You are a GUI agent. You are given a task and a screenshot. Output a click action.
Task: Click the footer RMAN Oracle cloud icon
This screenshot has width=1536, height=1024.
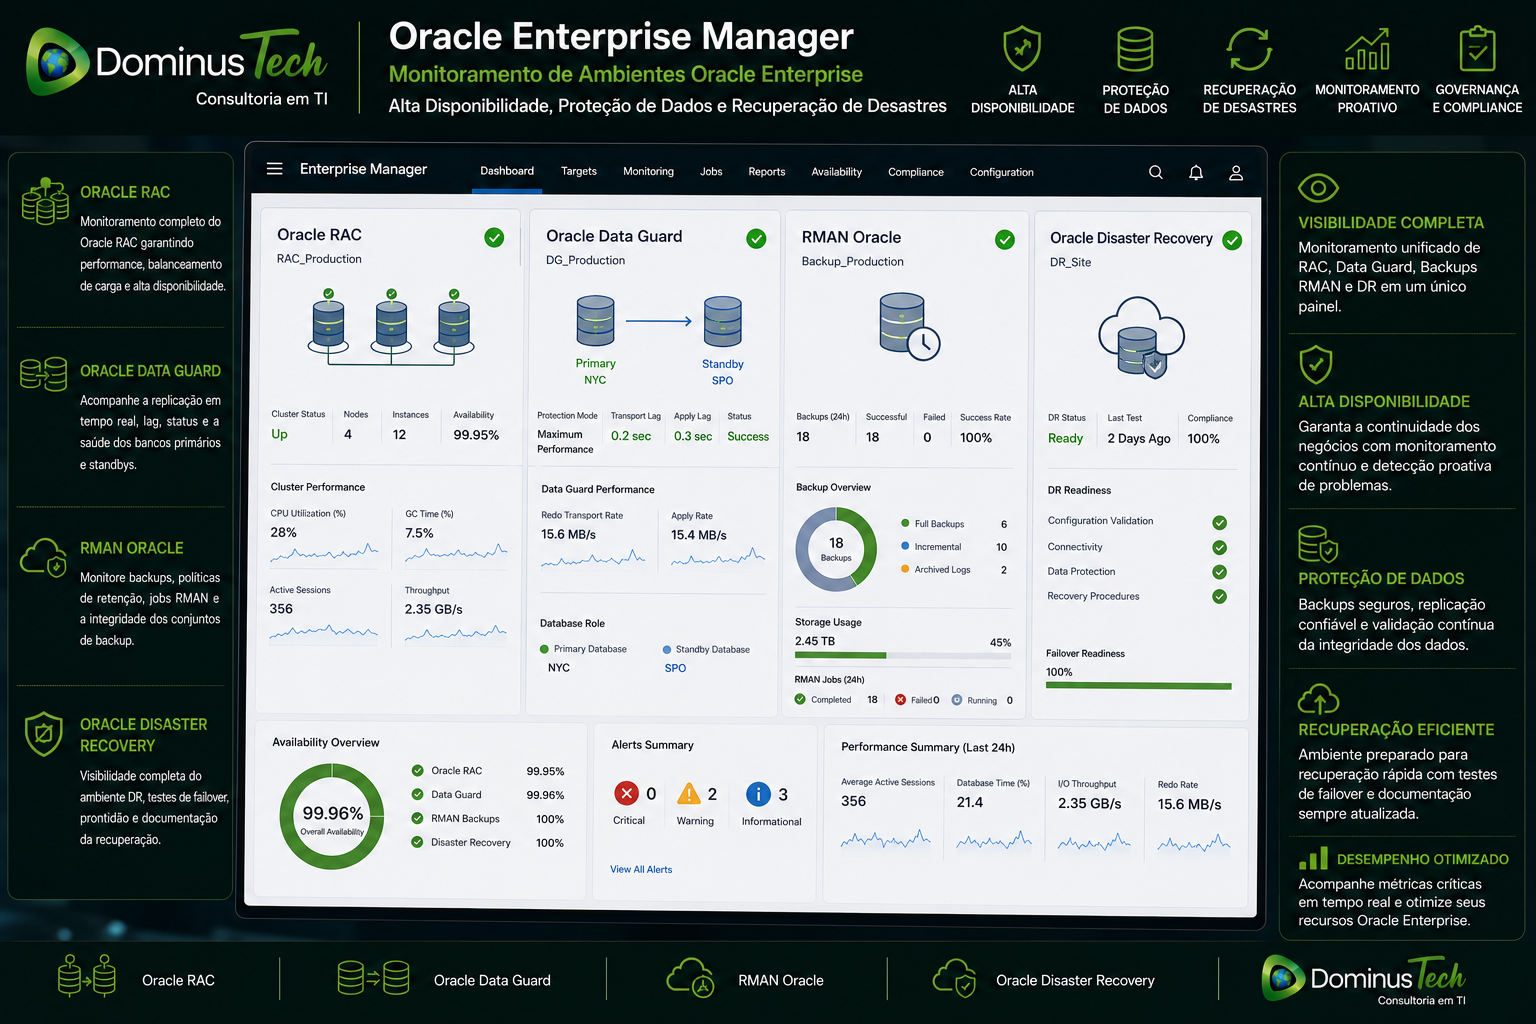click(690, 978)
